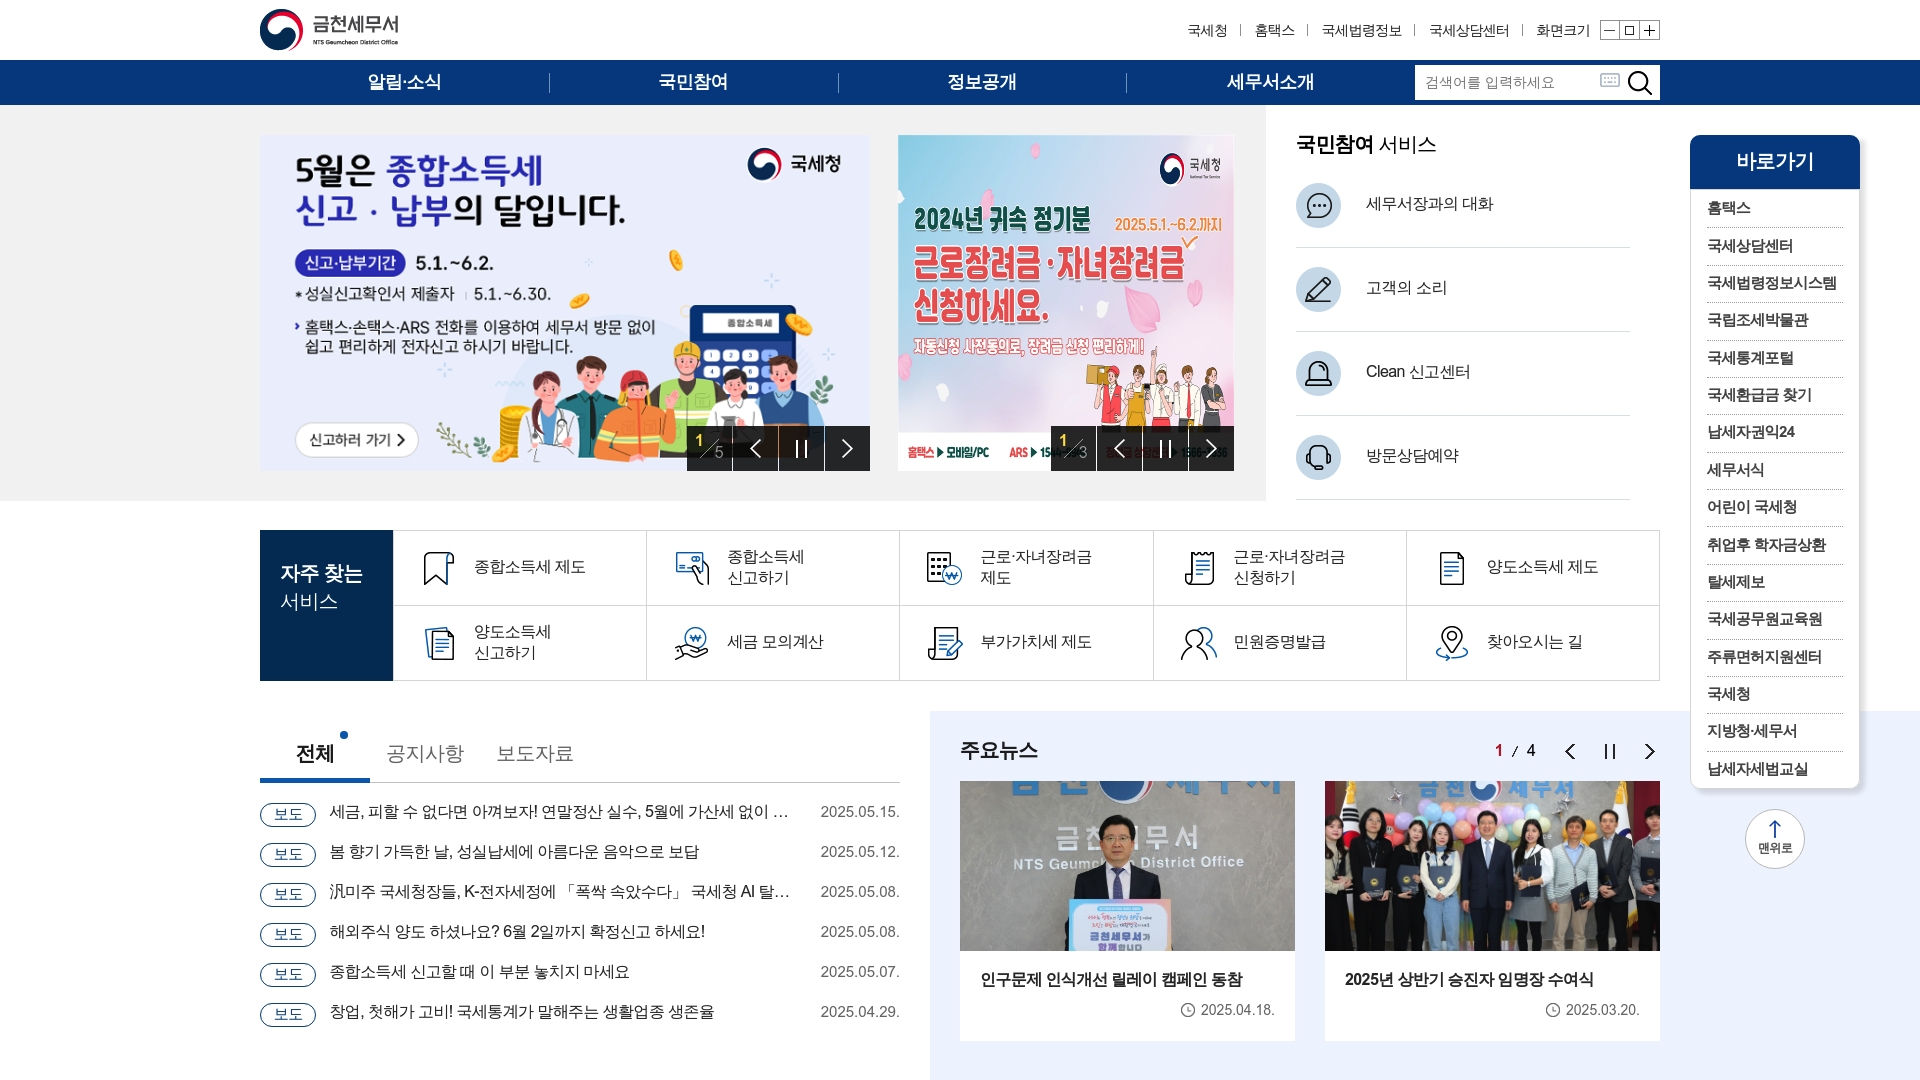Open '종합소득세 신고할 때 이 부분 놓치지 마세요' article

click(479, 972)
